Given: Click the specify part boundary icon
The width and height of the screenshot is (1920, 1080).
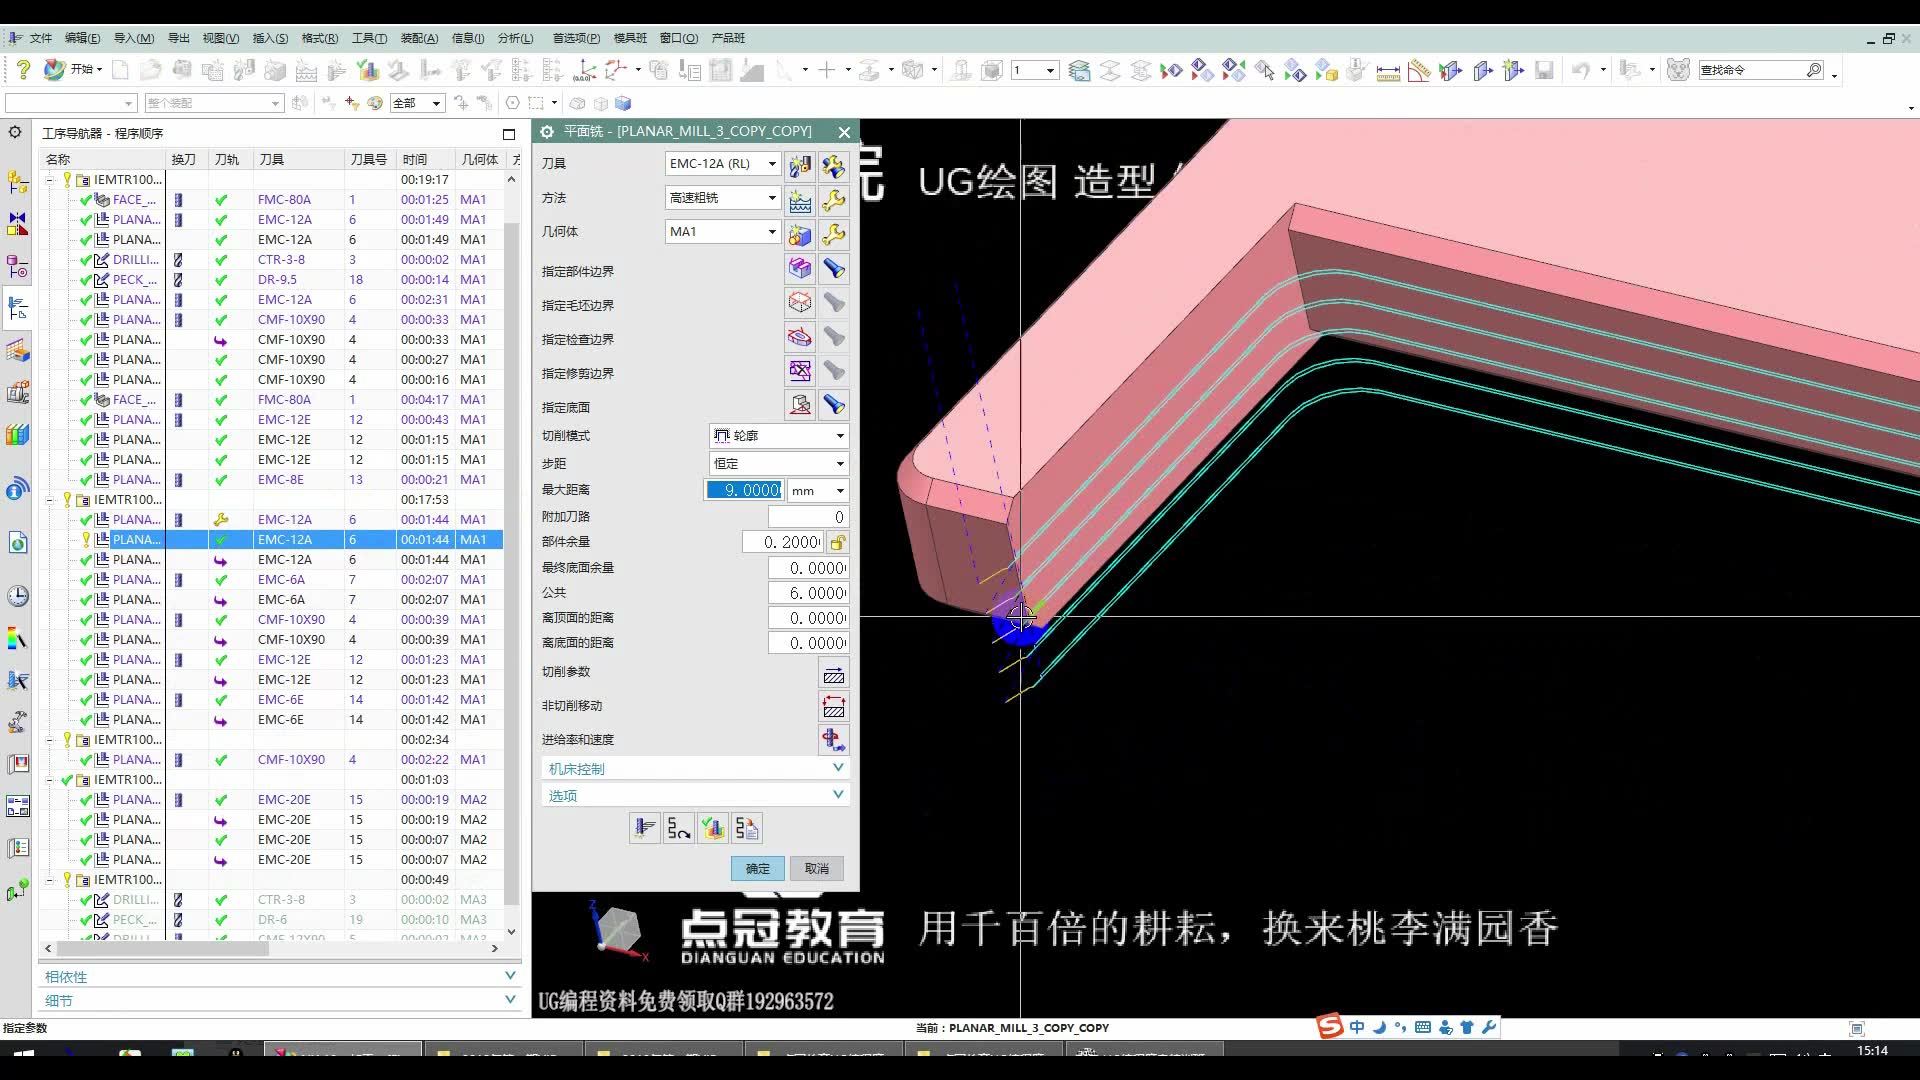Looking at the screenshot, I should click(799, 269).
